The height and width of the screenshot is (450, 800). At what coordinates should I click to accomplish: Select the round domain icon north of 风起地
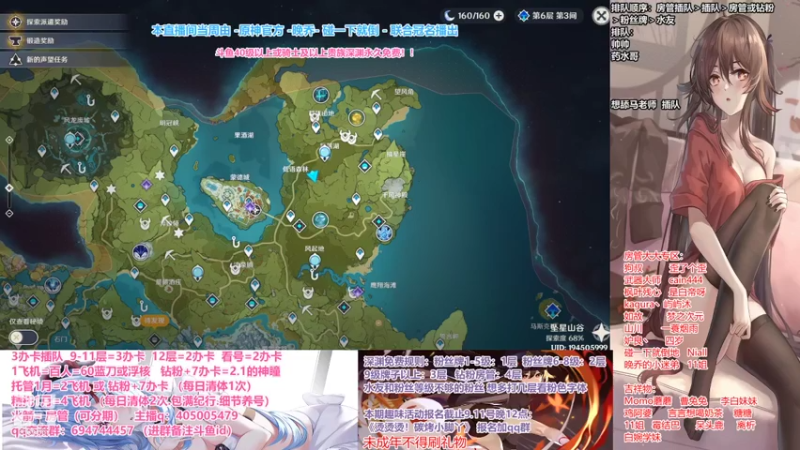click(x=320, y=220)
